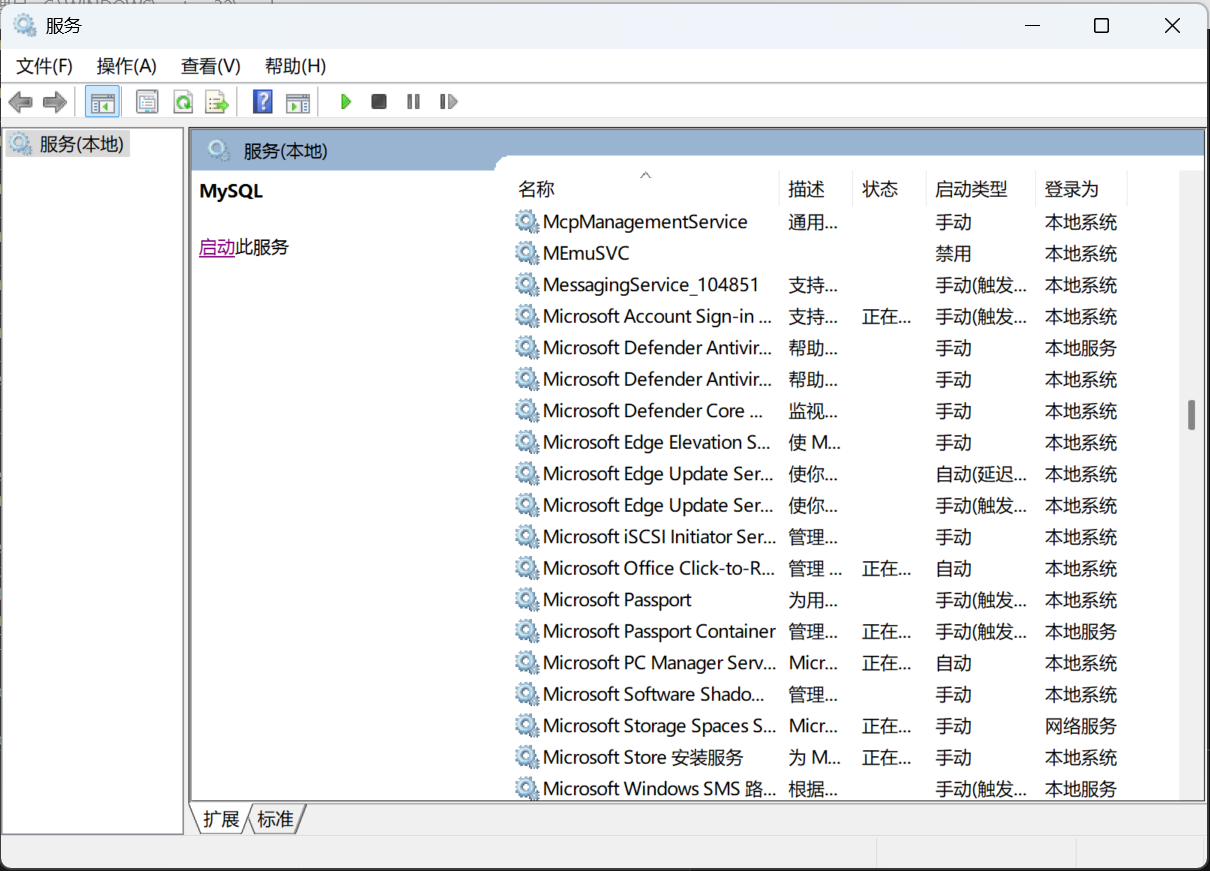Screen dimensions: 1210x871
Task: Select 服务(本地) in the left tree
Action: (x=81, y=144)
